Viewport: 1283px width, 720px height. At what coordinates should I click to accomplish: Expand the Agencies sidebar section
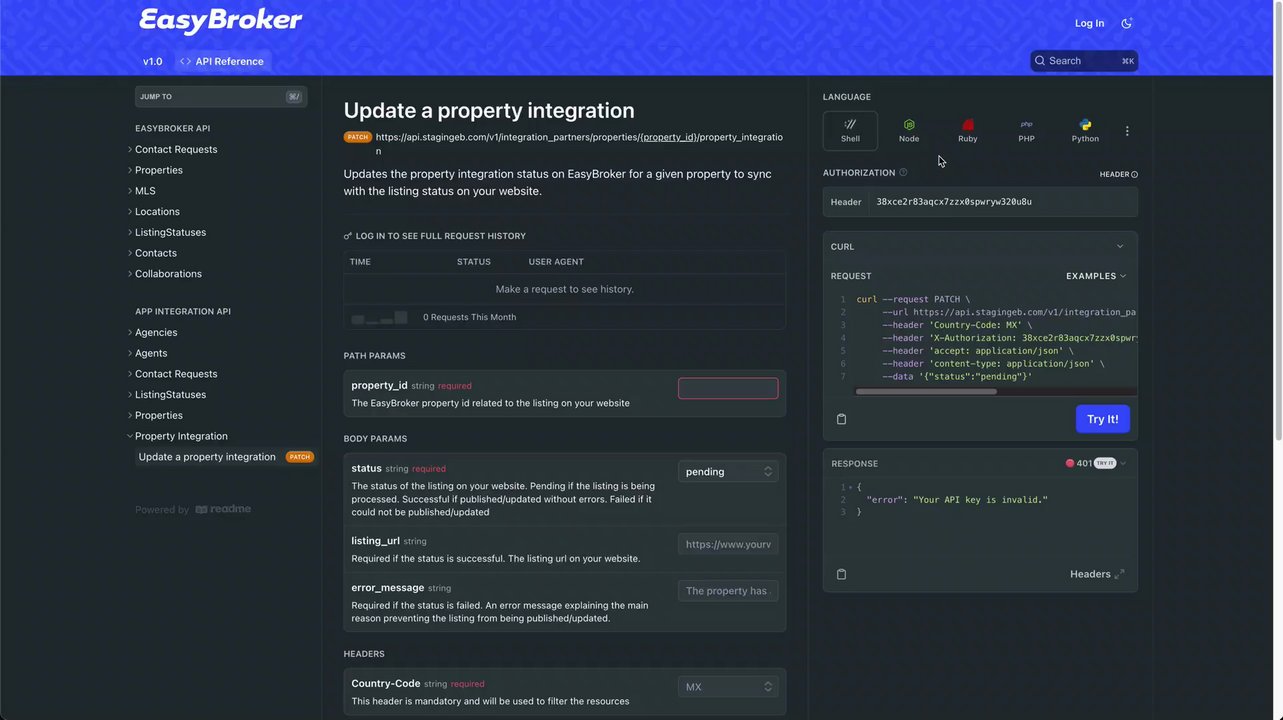[152, 332]
